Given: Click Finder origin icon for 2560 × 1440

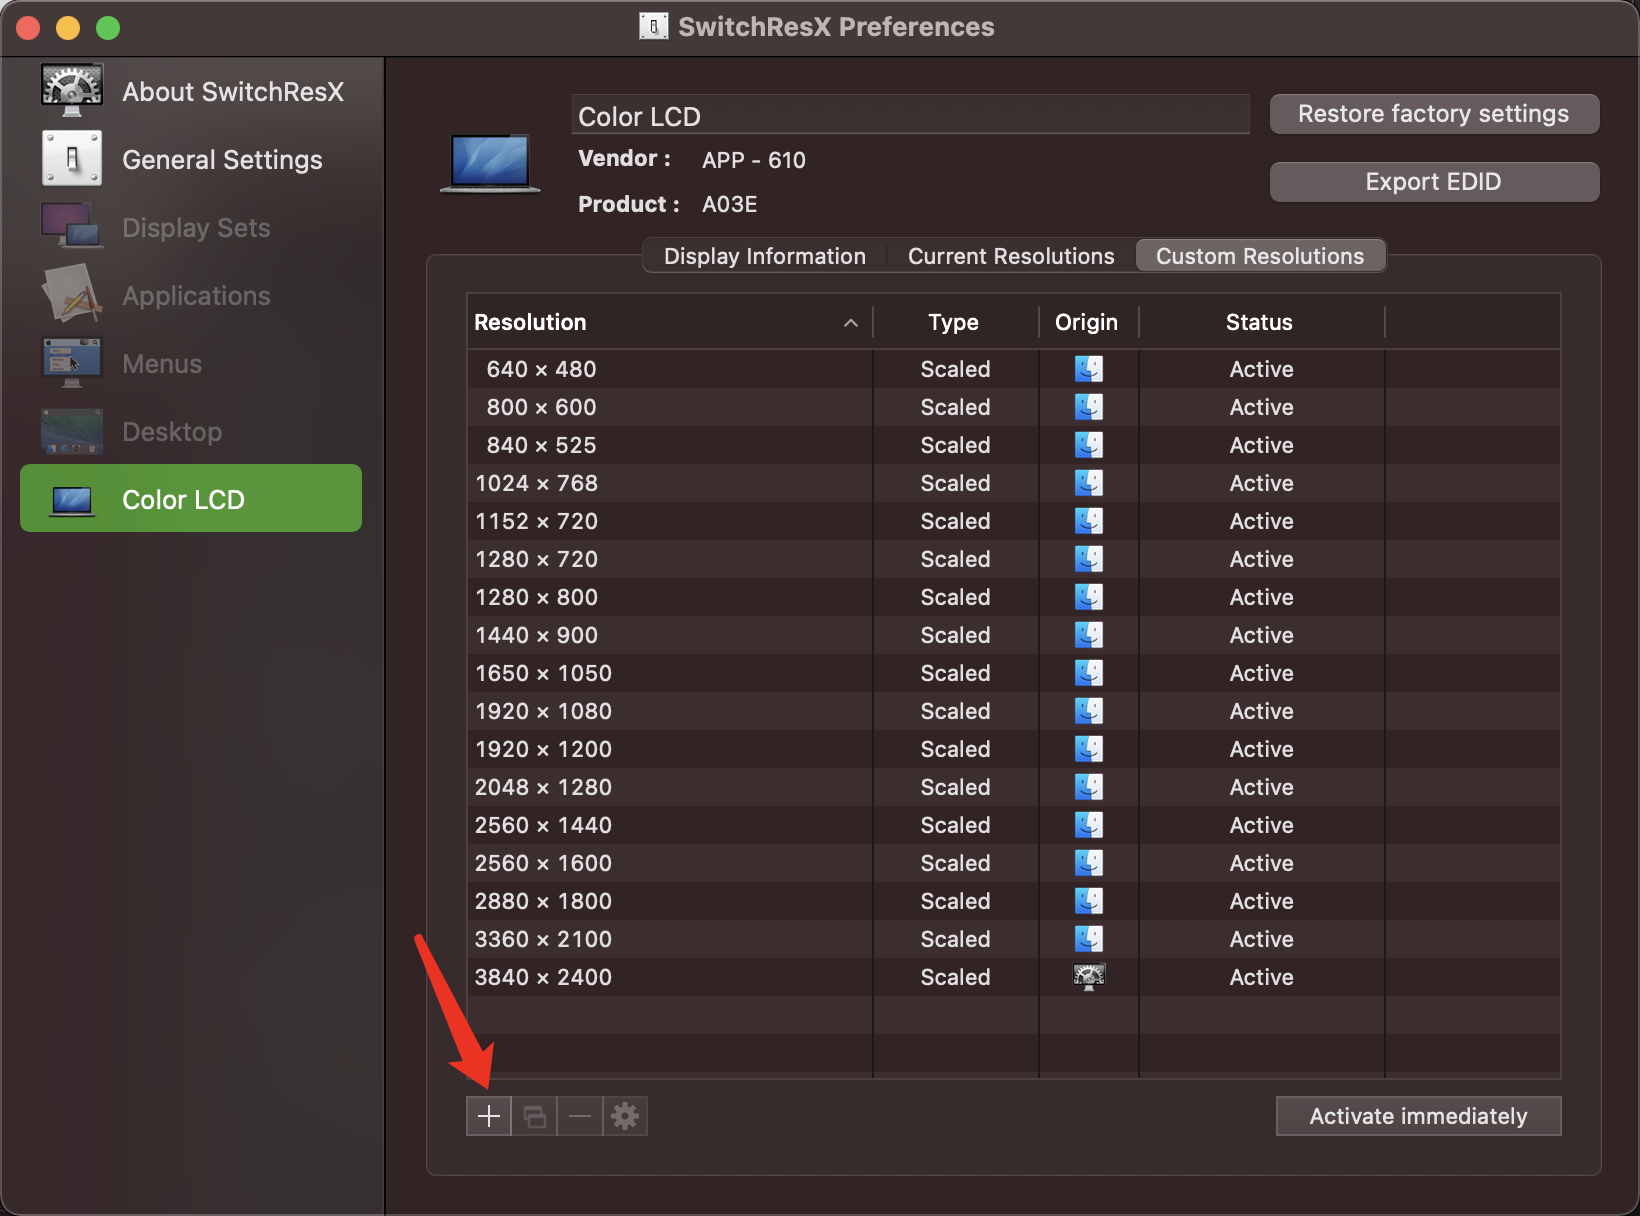Looking at the screenshot, I should click(x=1089, y=825).
